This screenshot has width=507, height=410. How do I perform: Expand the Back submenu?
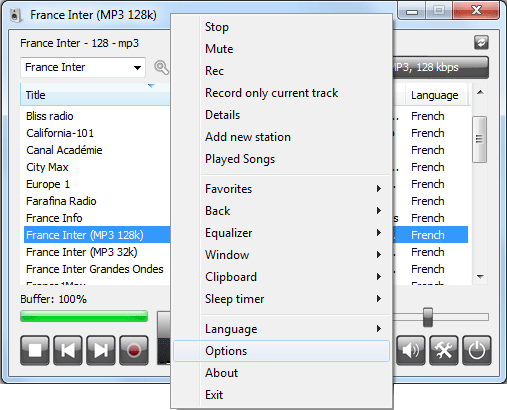[x=281, y=211]
